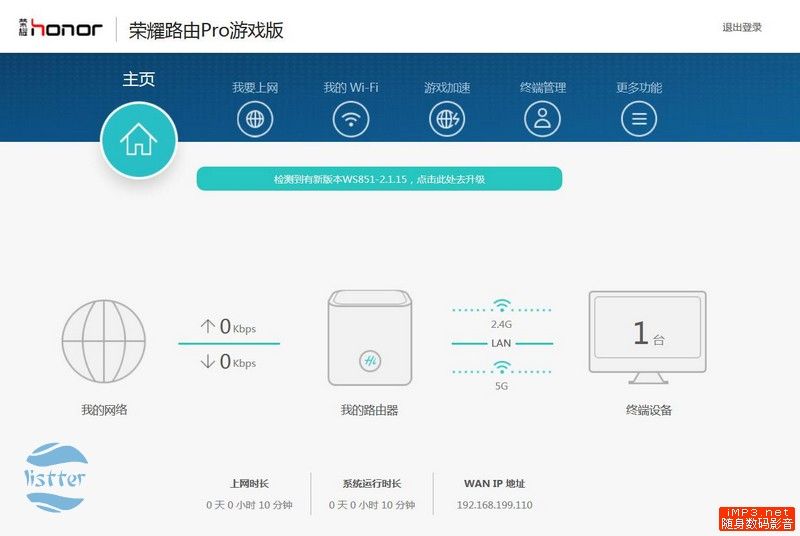The image size is (800, 536).
Task: Click the 我的路由器 router illustration
Action: [370, 338]
